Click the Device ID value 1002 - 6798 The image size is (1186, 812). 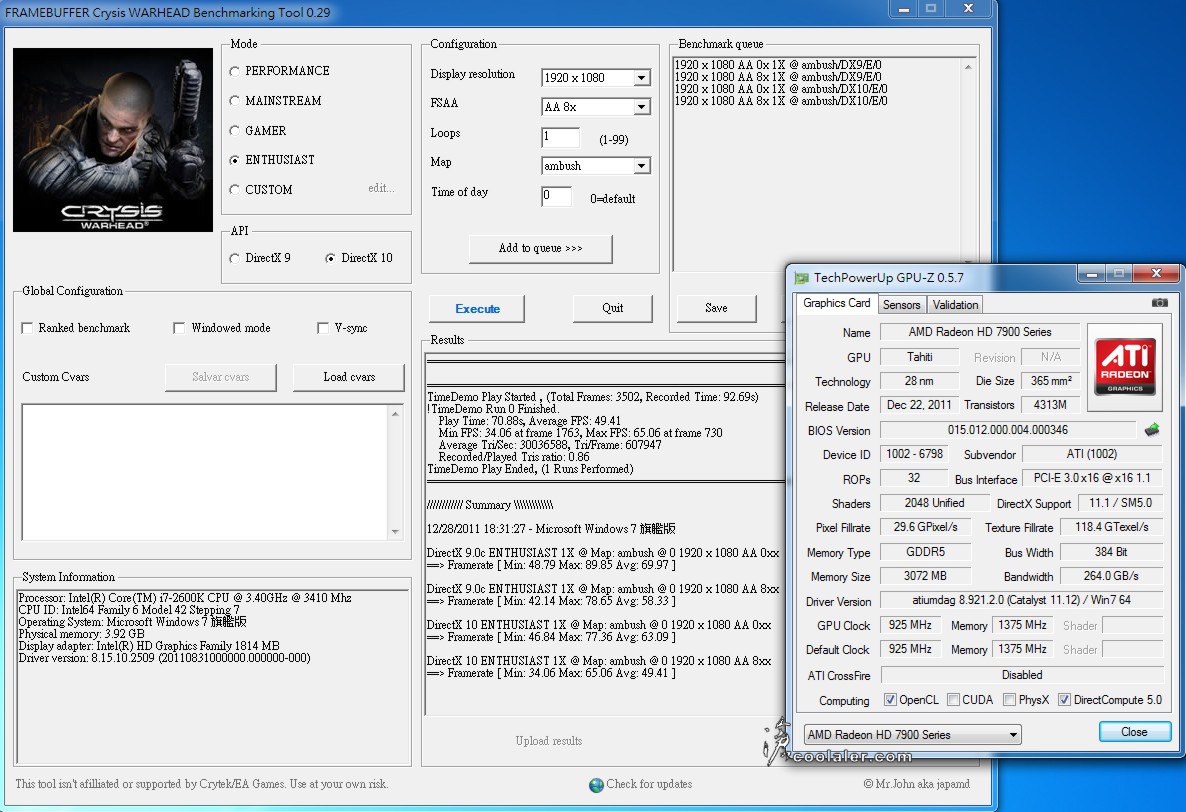914,454
